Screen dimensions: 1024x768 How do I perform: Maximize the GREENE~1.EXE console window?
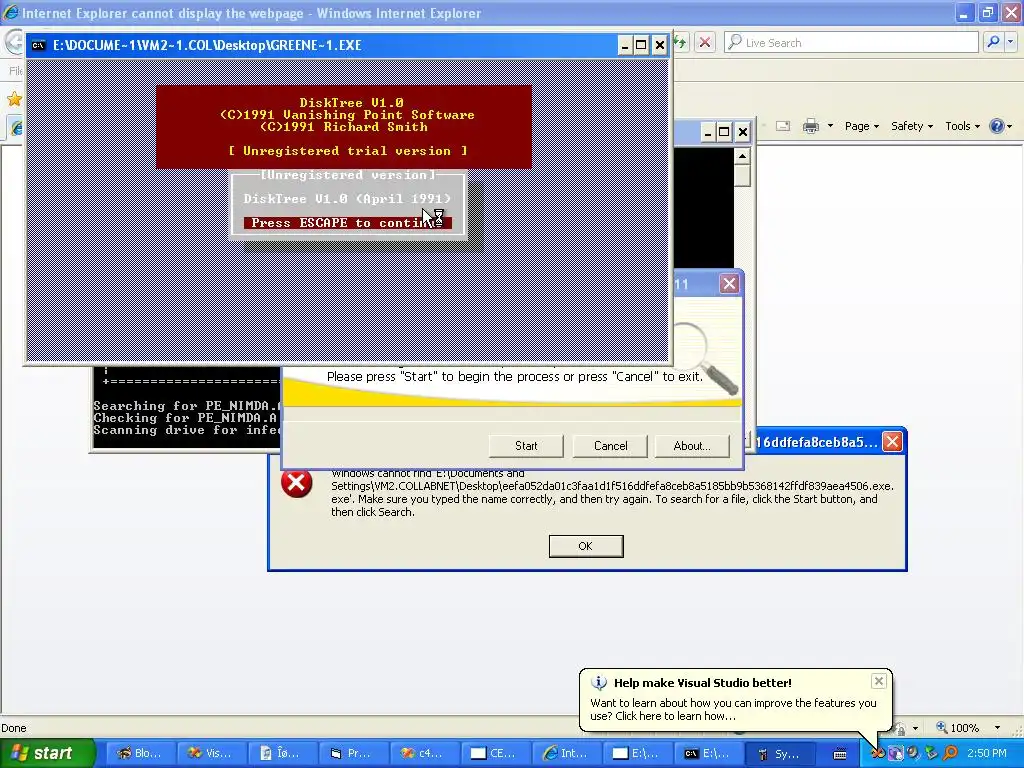641,45
